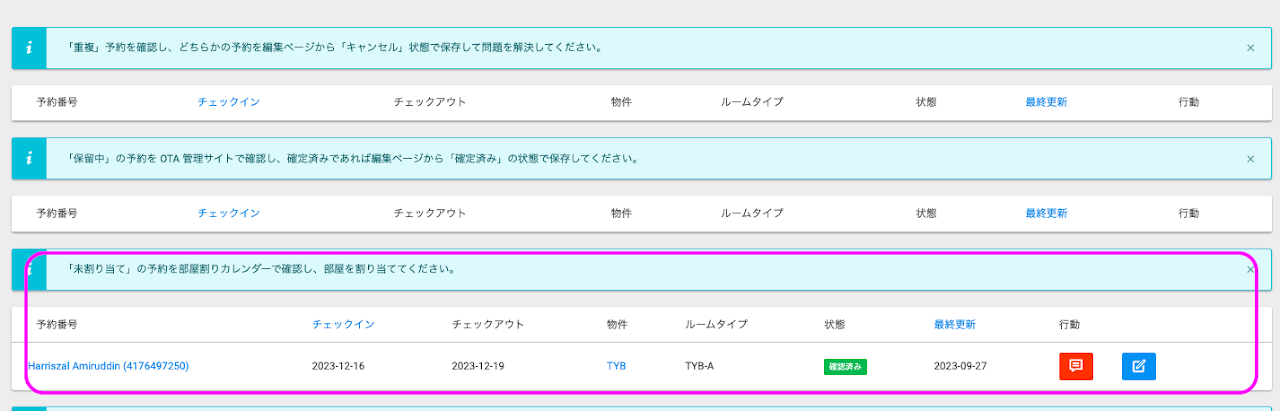This screenshot has width=1280, height=411.
Task: Click the 2023-12-16 check-in date cell
Action: pyautogui.click(x=338, y=366)
